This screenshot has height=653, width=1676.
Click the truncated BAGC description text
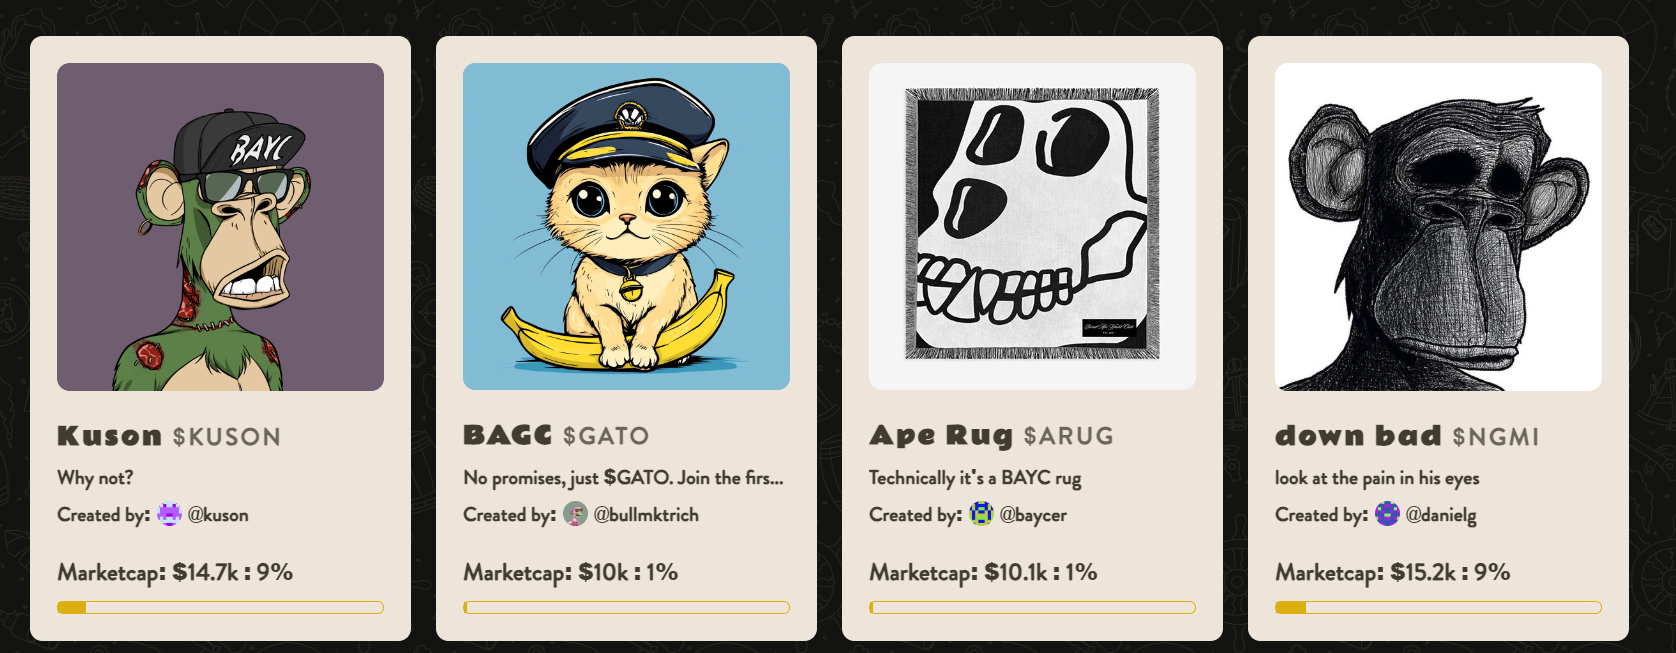[623, 478]
